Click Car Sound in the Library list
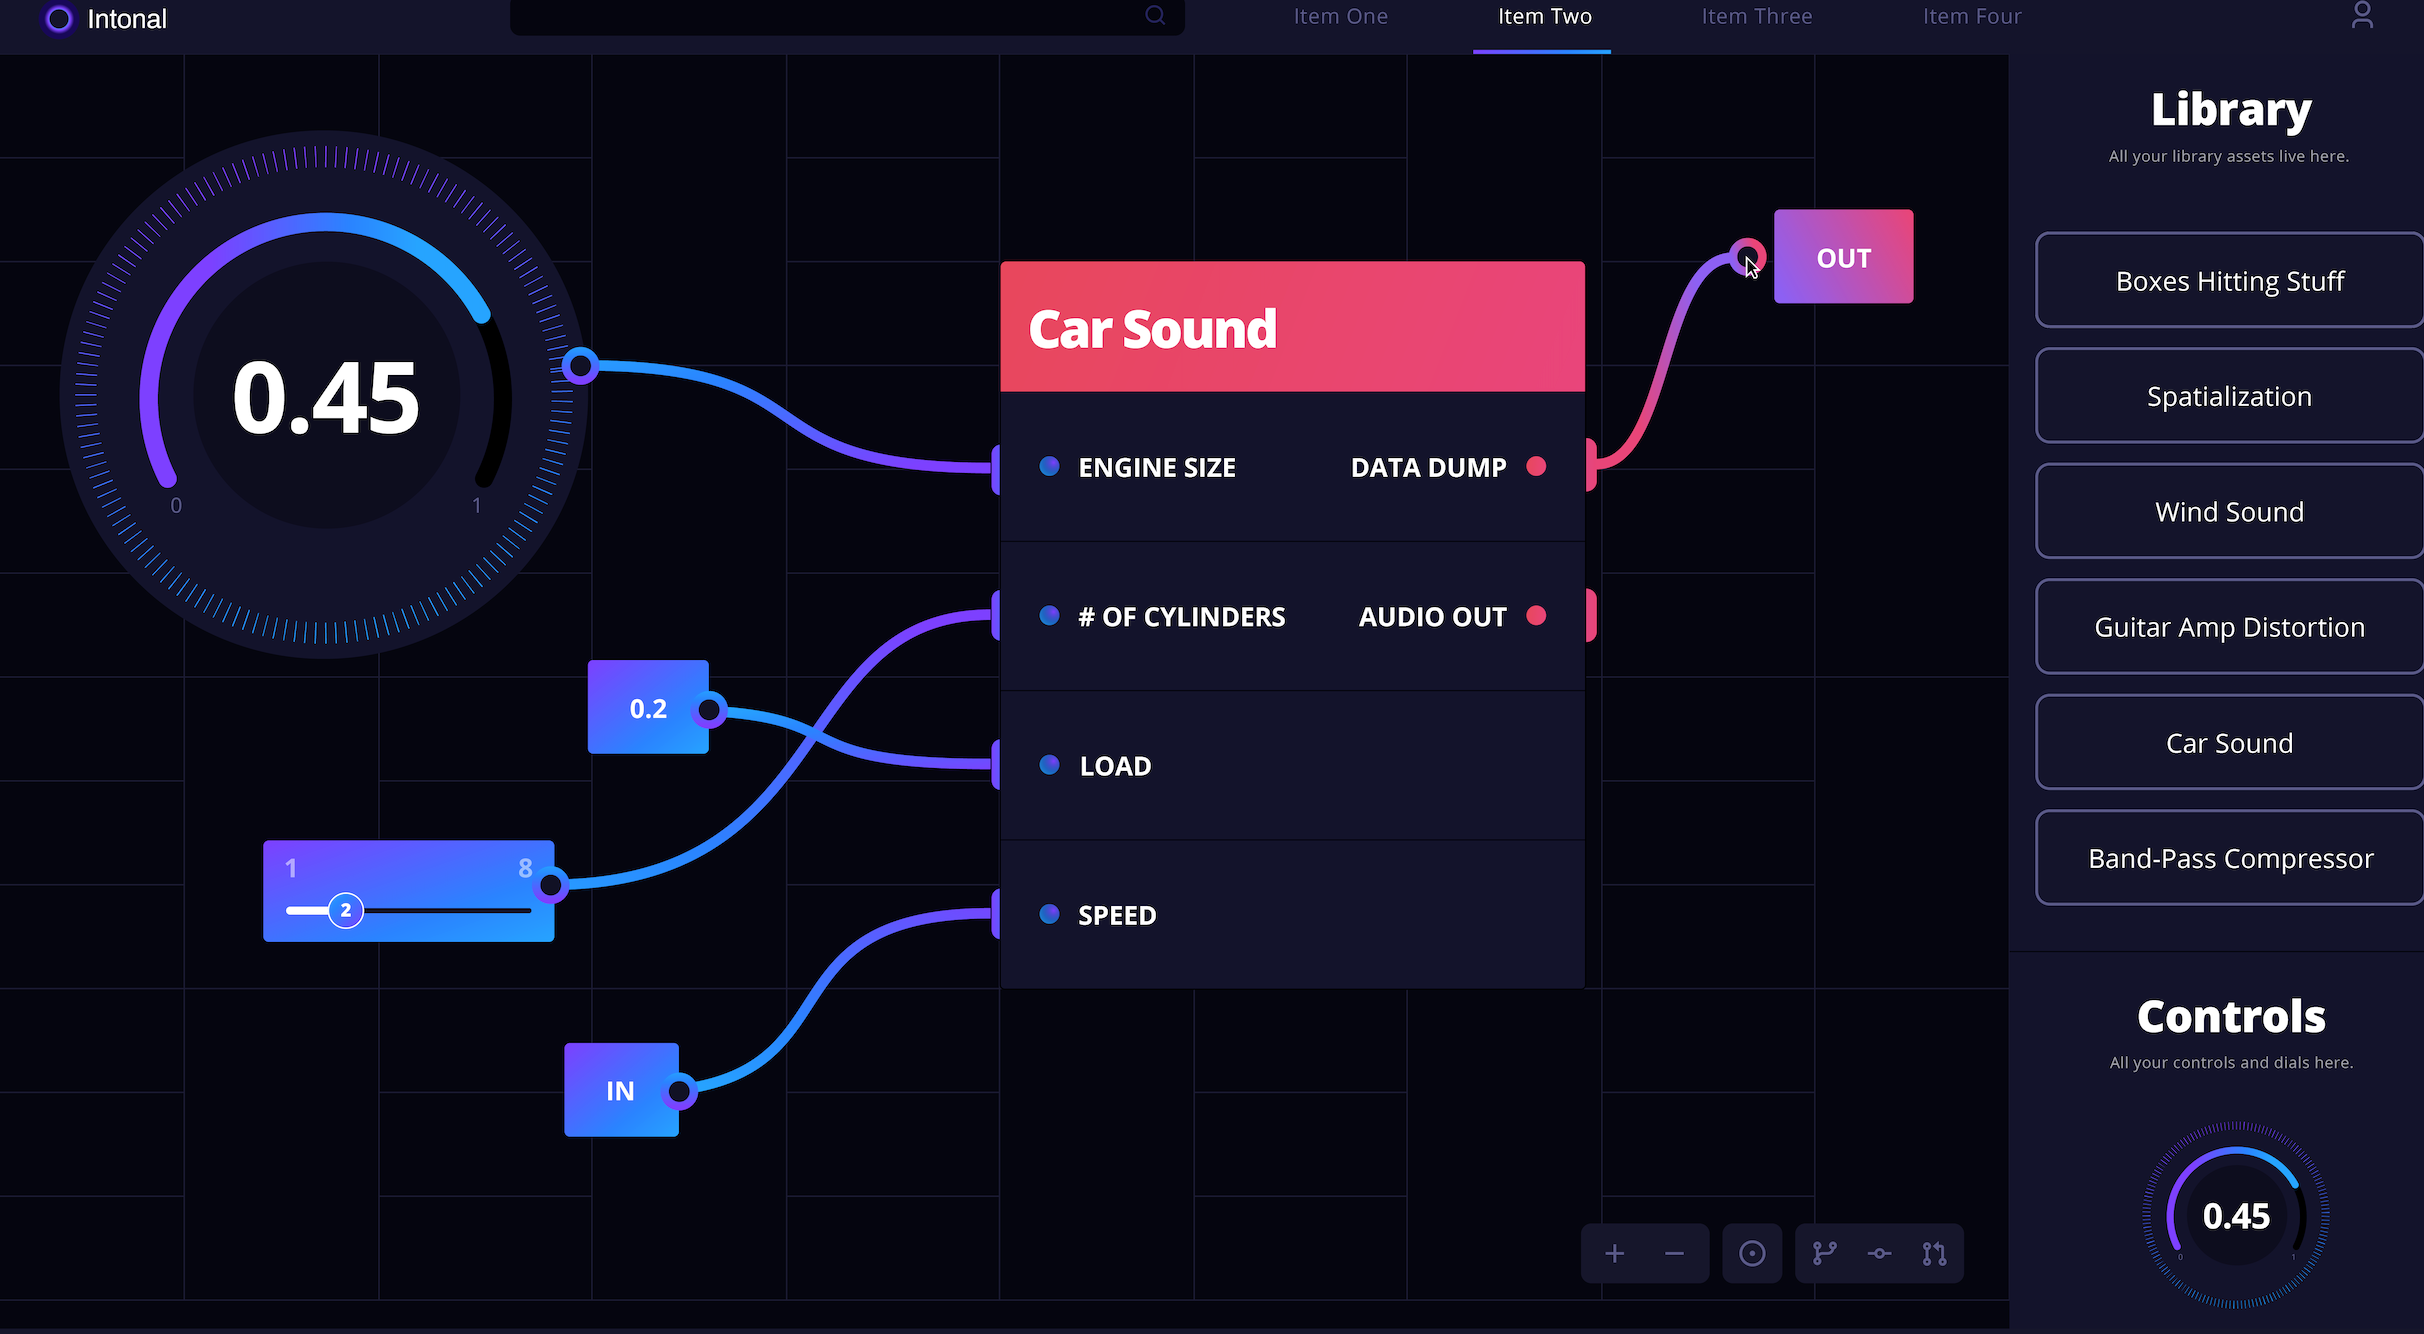 pos(2229,743)
